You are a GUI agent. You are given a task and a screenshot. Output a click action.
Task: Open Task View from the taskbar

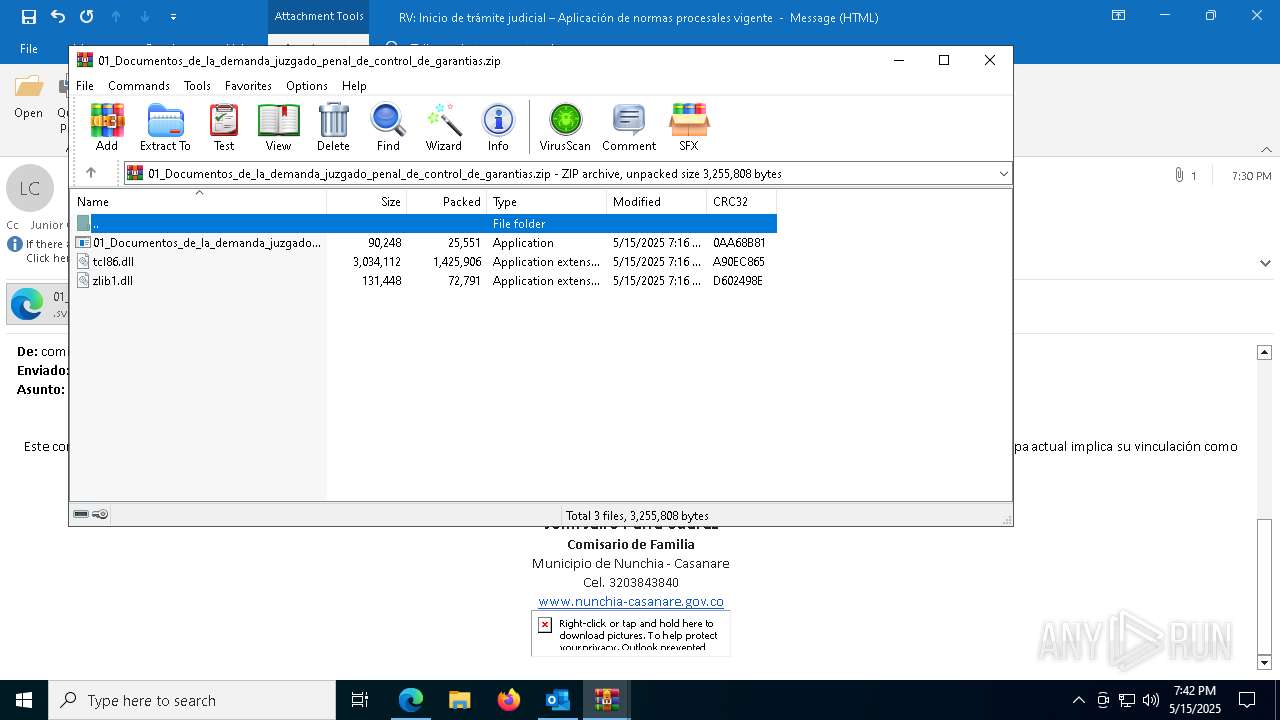tap(360, 700)
